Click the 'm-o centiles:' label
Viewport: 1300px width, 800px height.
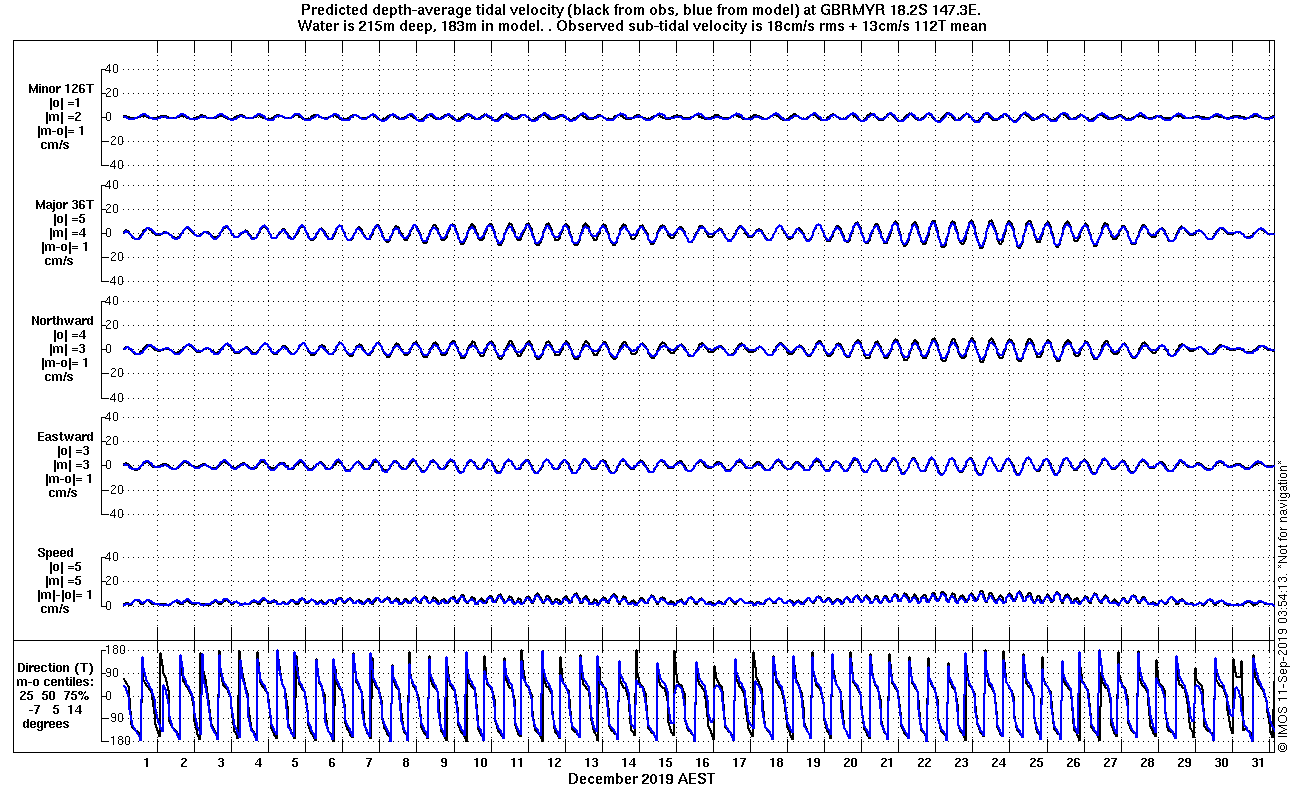(x=55, y=682)
